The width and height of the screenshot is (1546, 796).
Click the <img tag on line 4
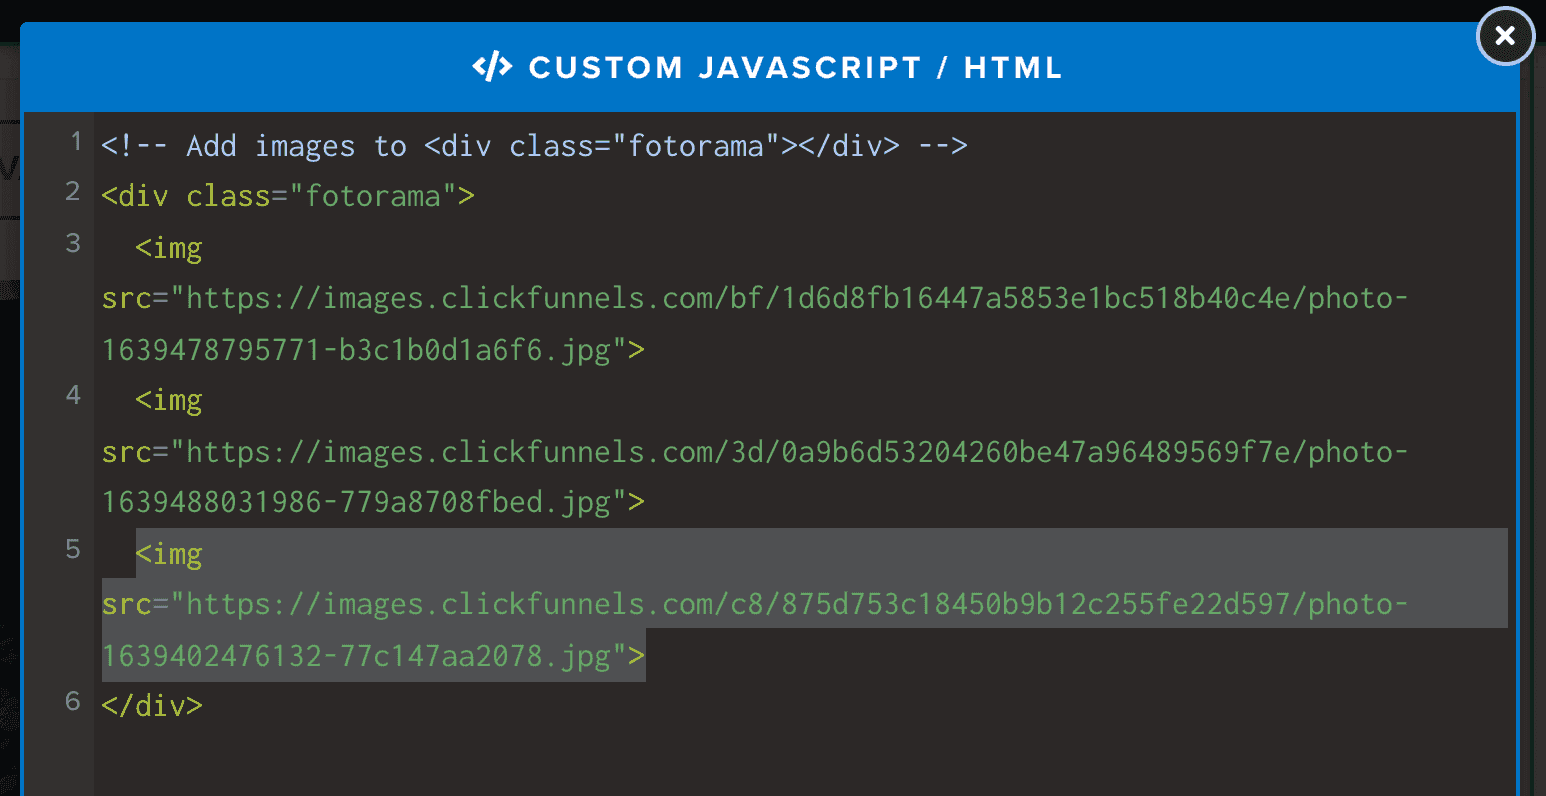tap(169, 402)
